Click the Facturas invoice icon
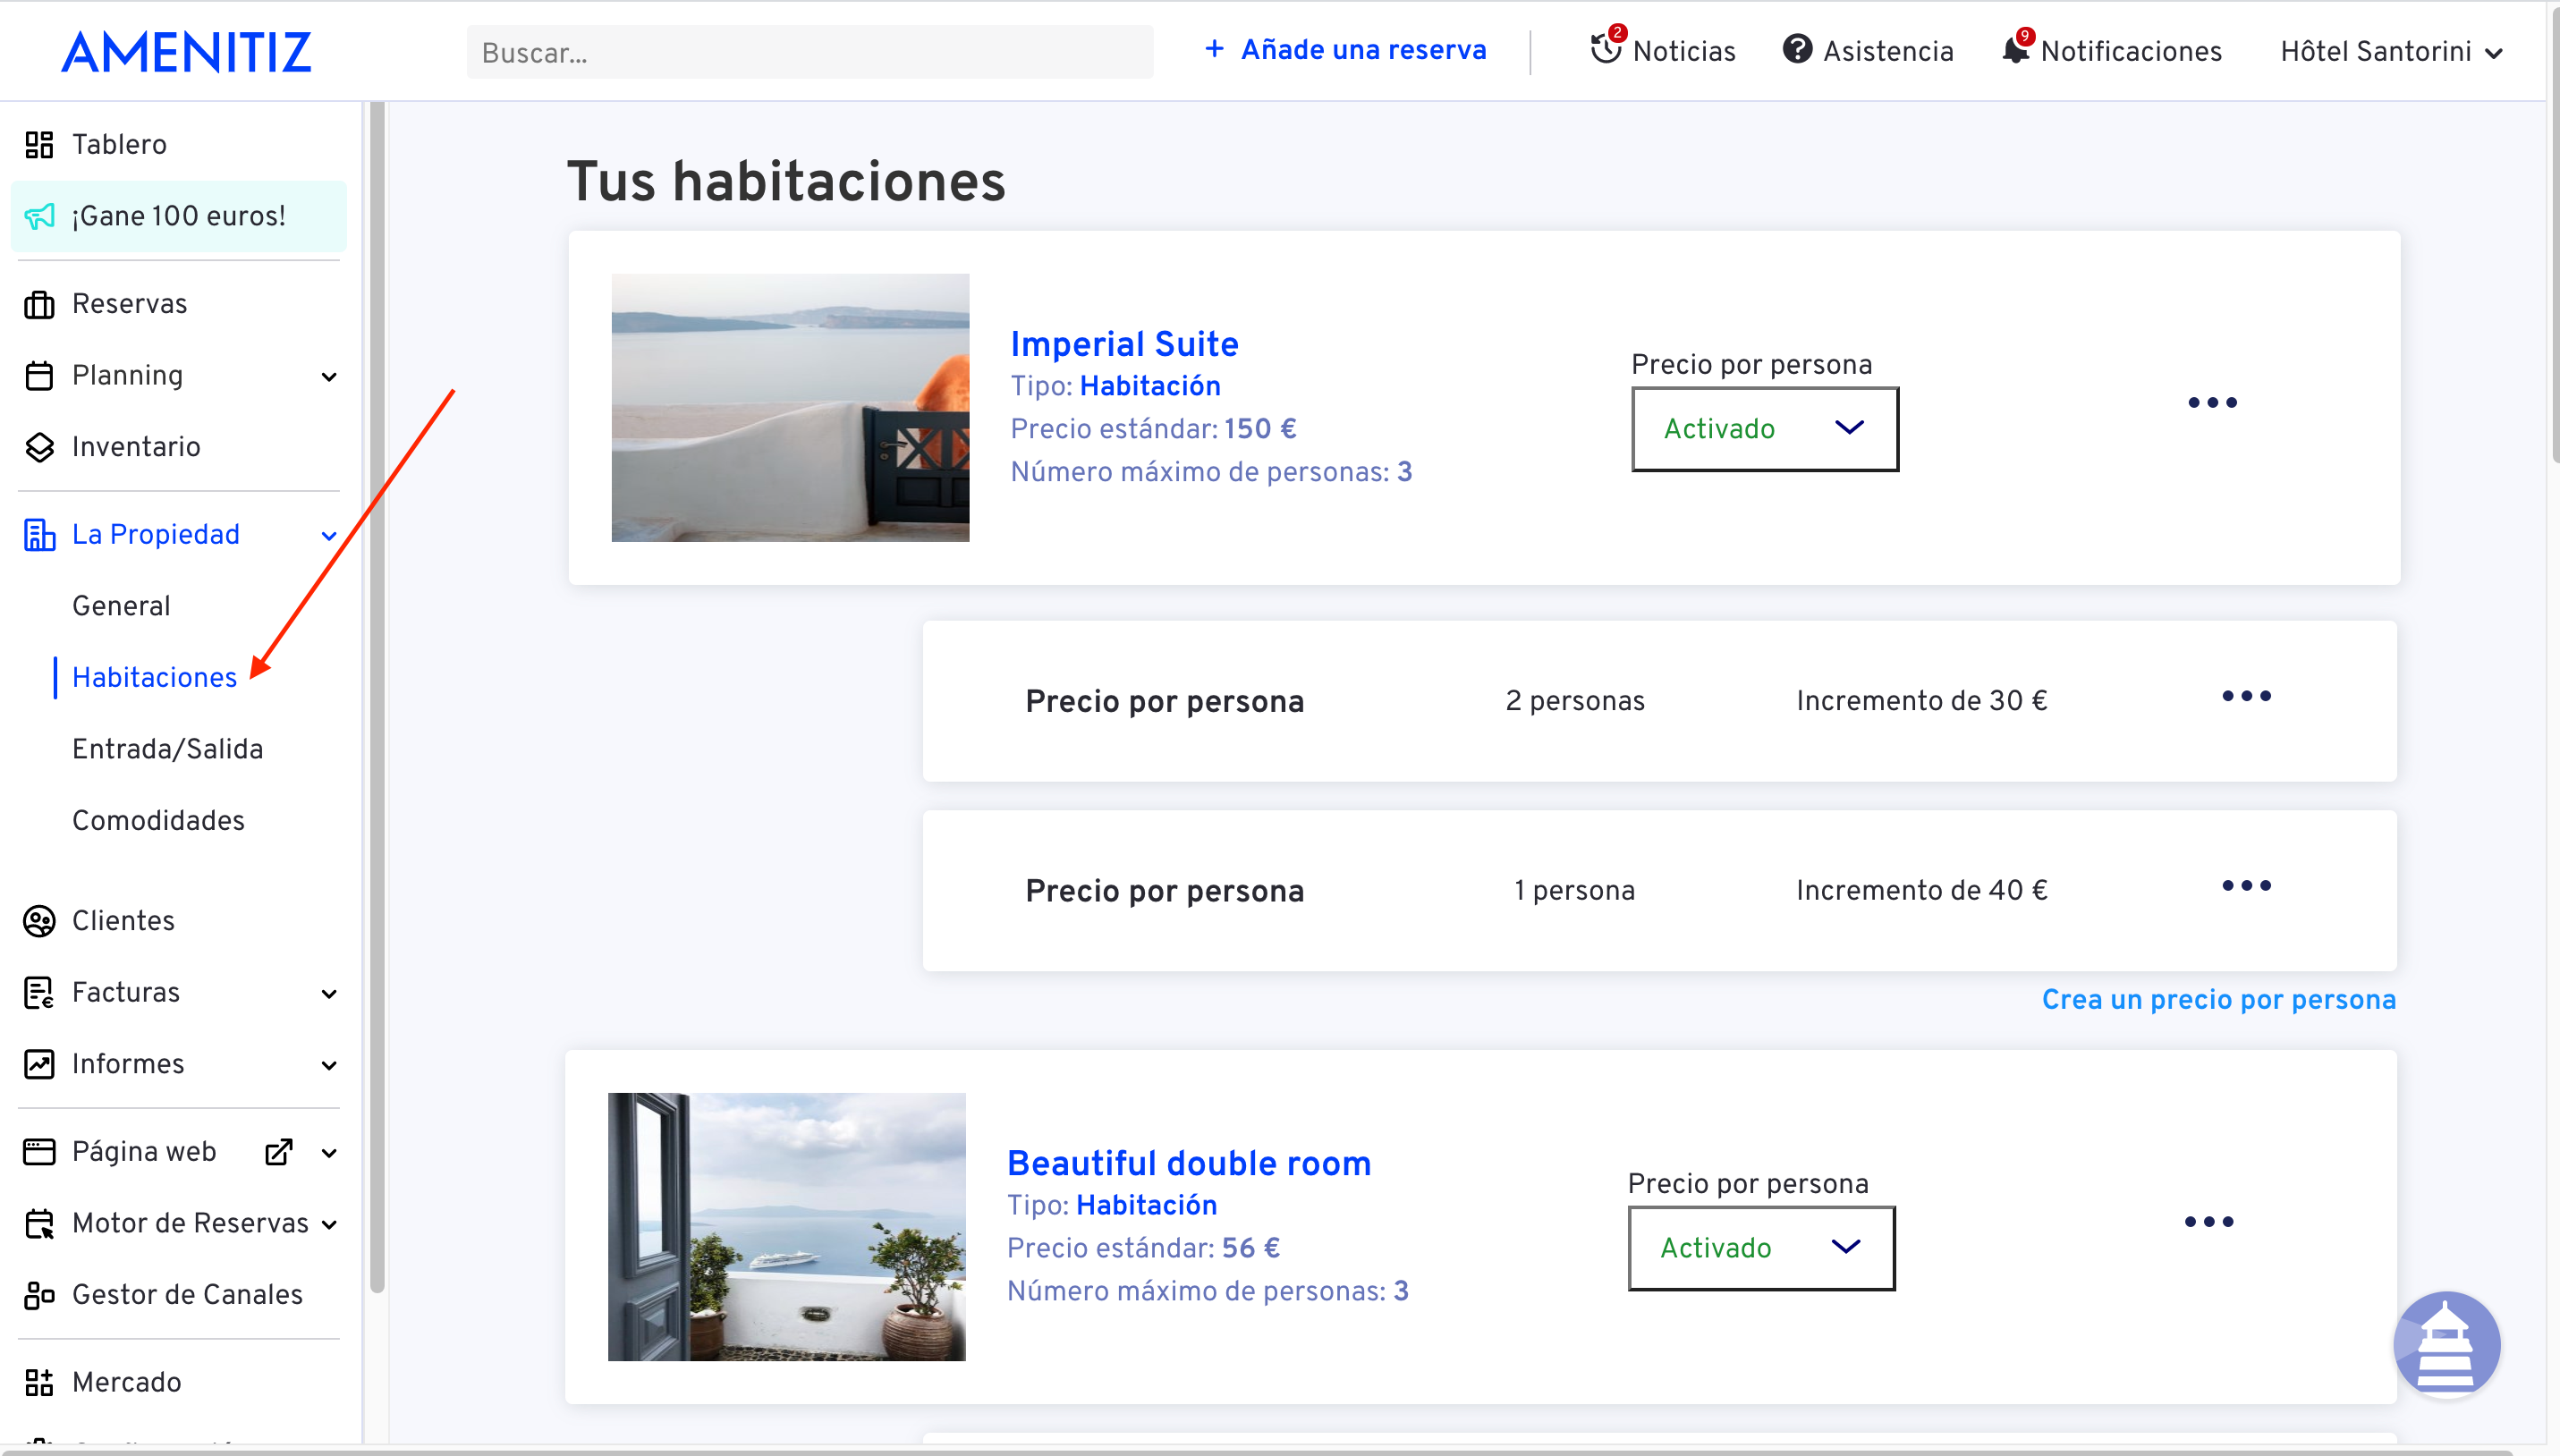 39,993
